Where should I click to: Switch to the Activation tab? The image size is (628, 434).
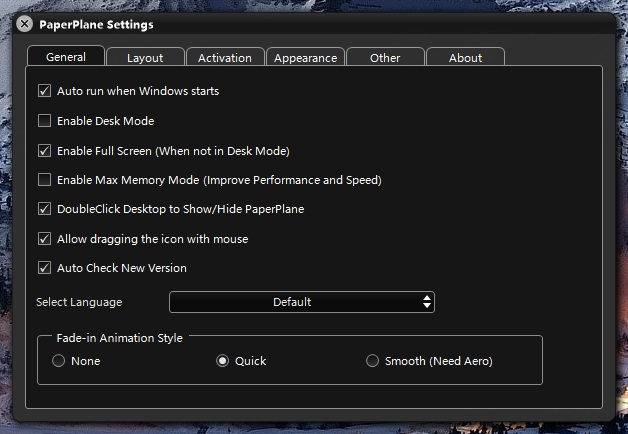click(x=225, y=58)
